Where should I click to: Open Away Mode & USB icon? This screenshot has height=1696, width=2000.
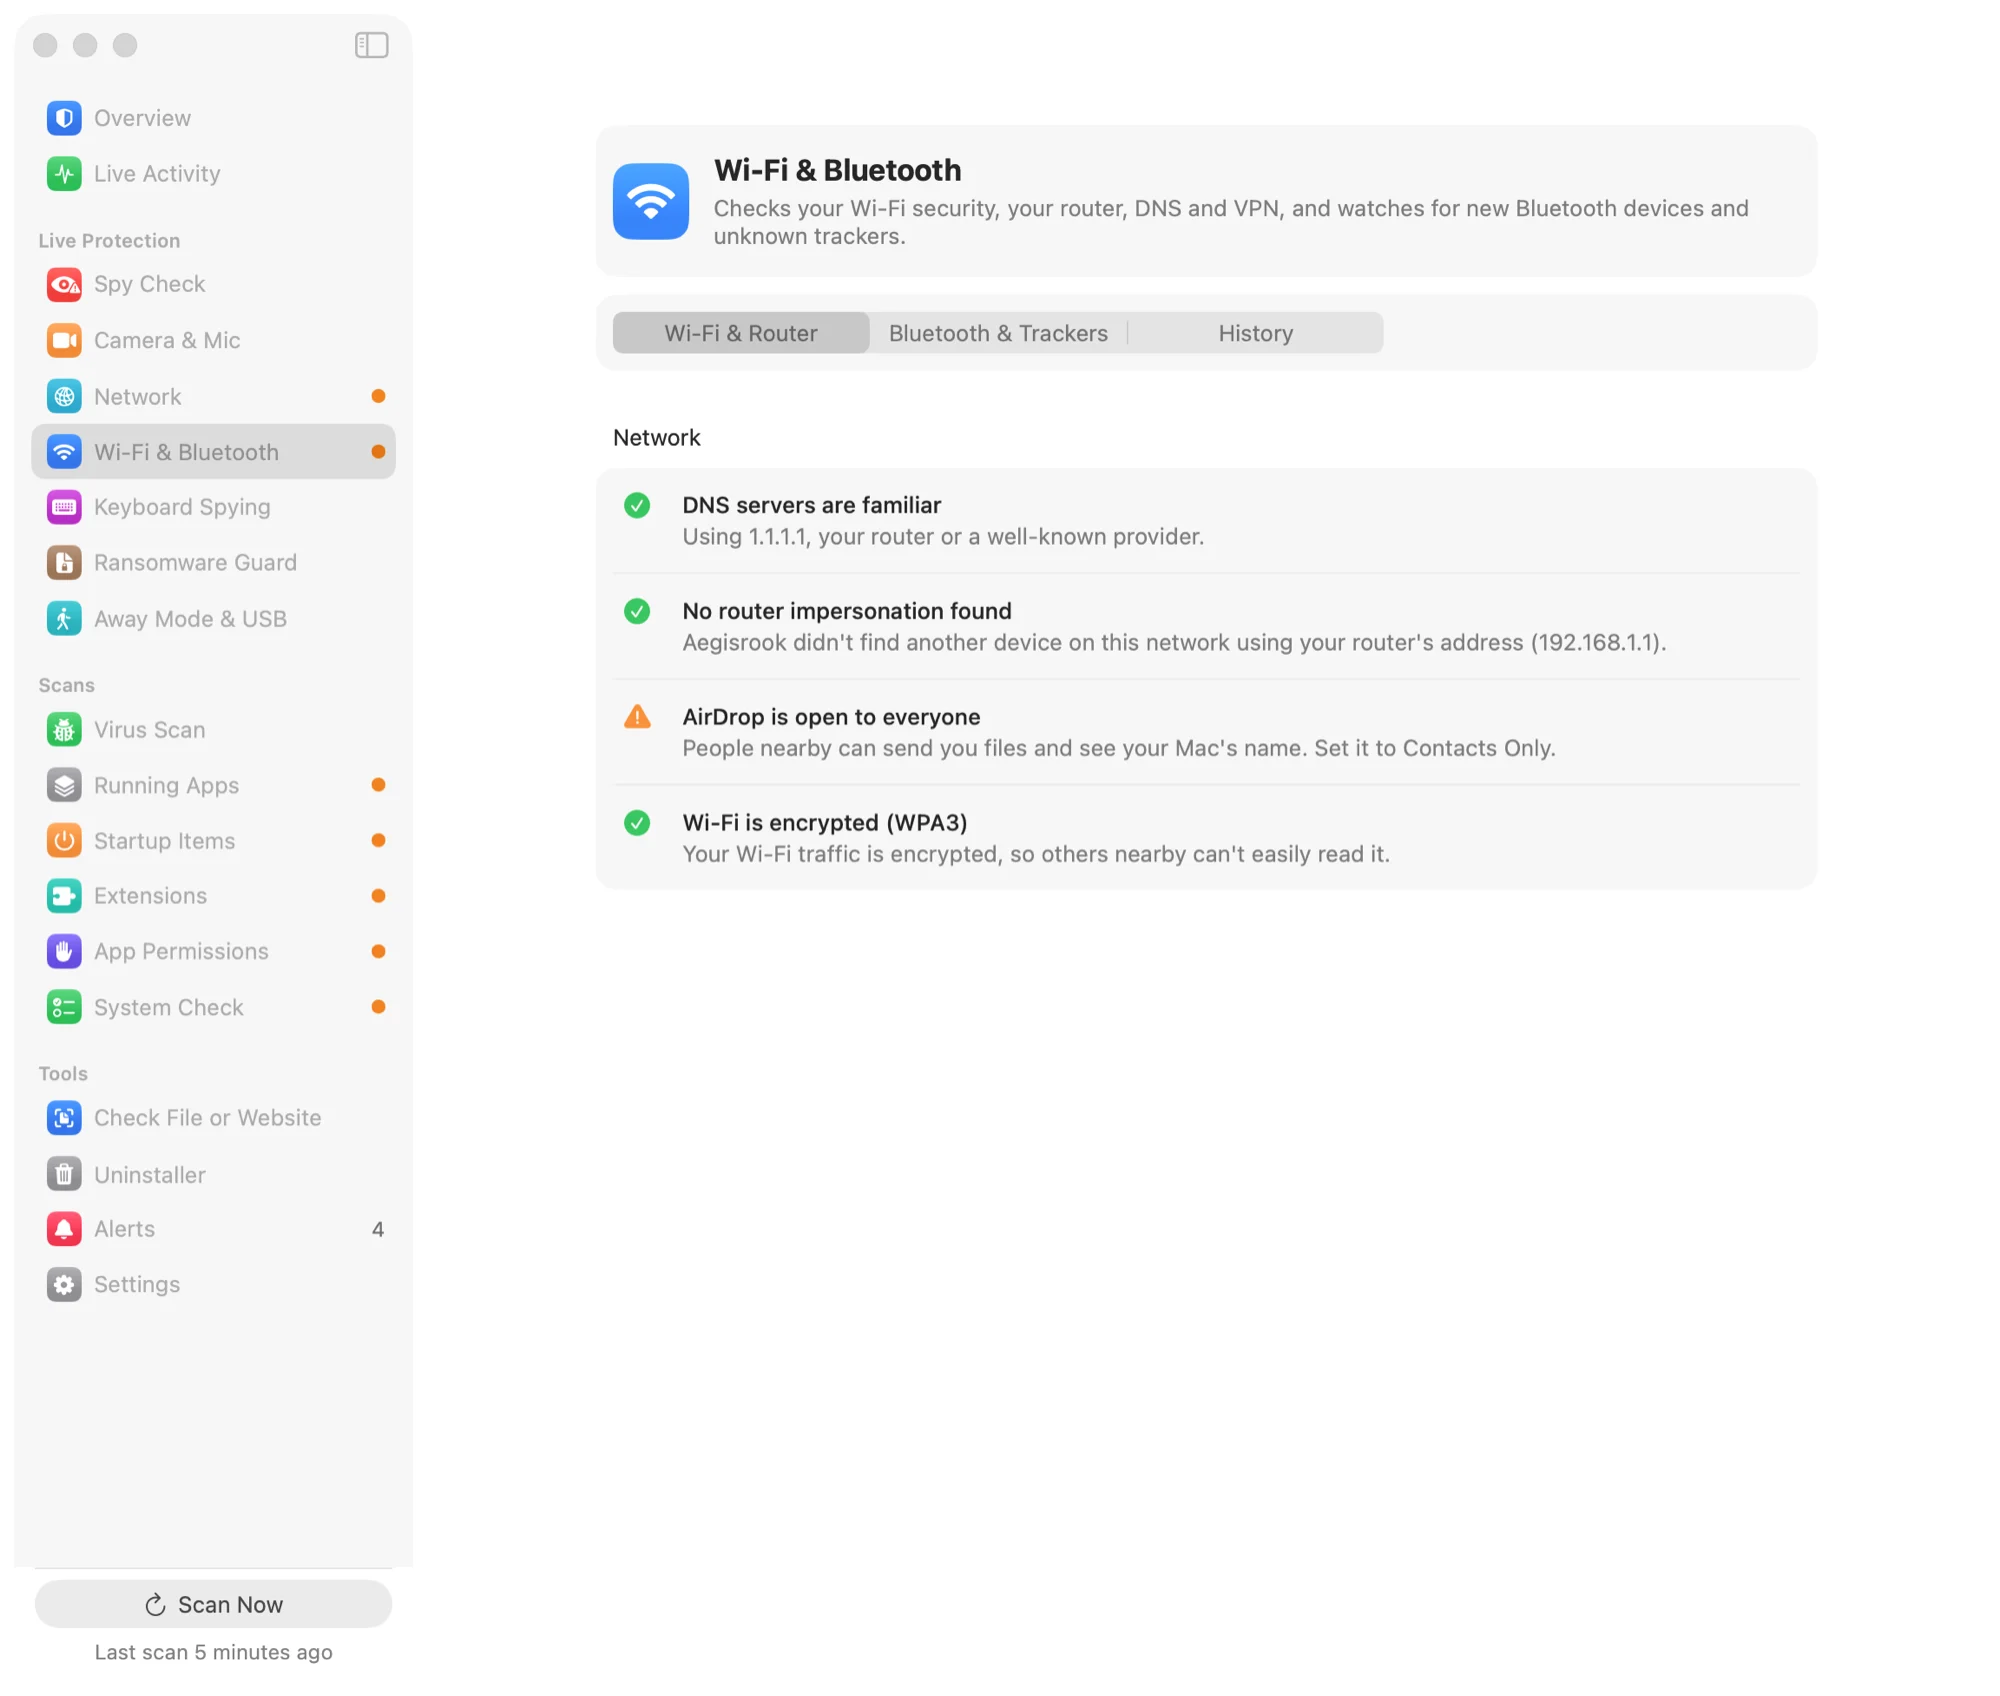pyautogui.click(x=64, y=619)
